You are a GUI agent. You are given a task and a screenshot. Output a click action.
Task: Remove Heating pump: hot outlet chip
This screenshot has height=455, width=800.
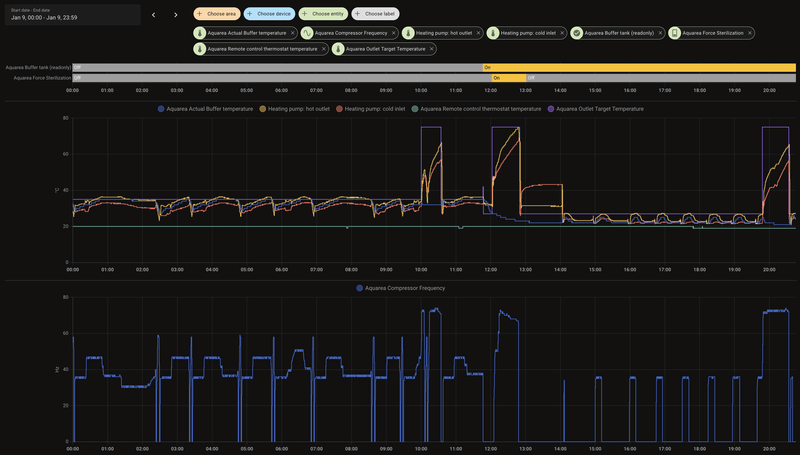[478, 33]
